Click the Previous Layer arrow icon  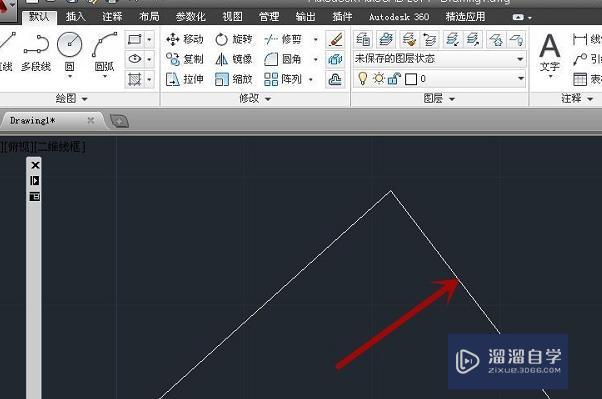(430, 39)
